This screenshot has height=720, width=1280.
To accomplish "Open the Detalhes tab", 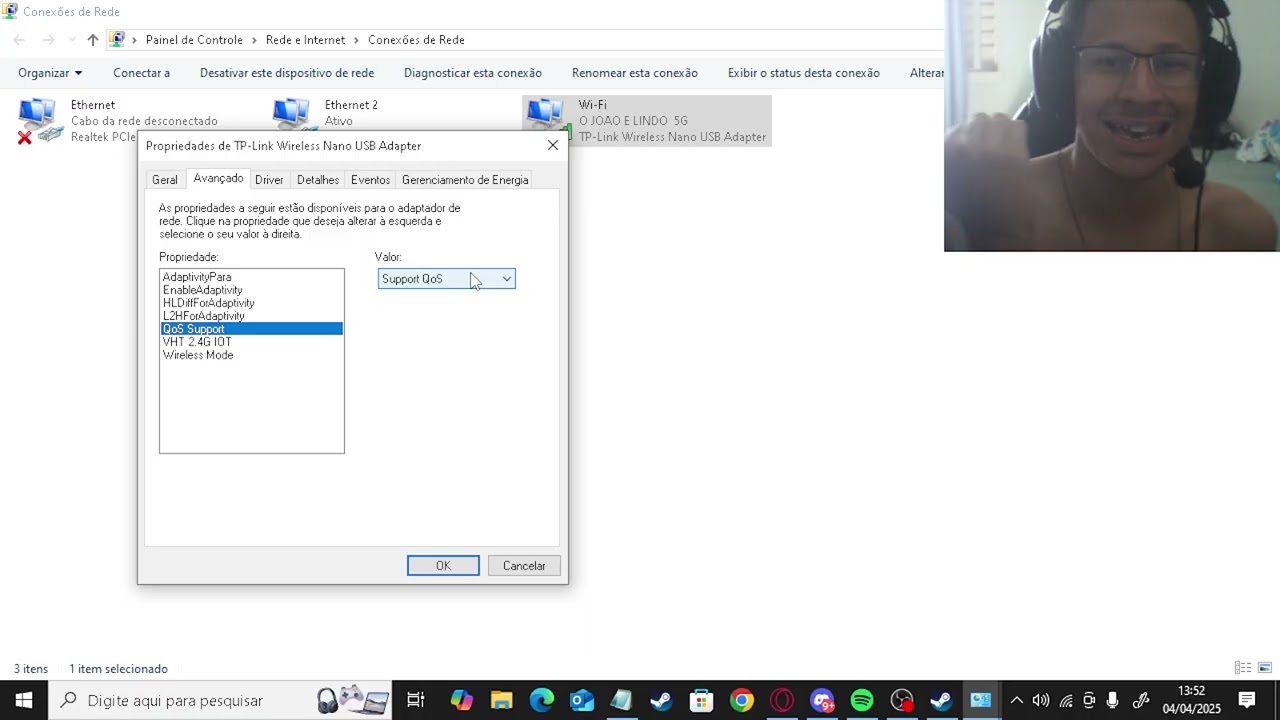I will tap(318, 180).
